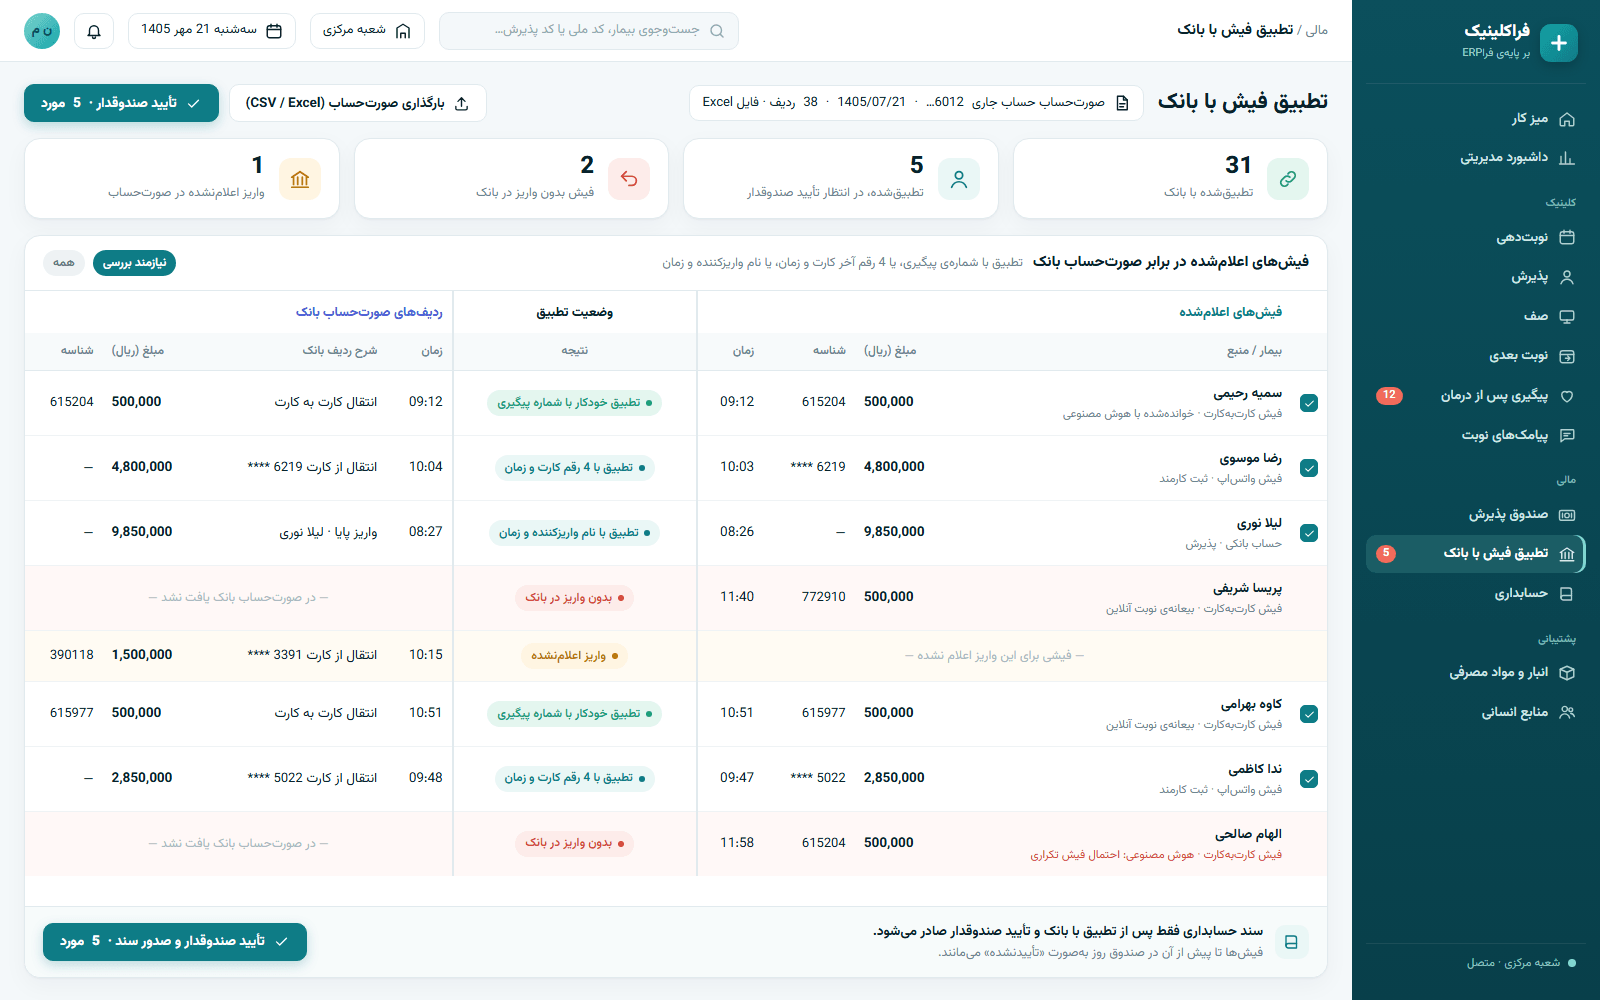The height and width of the screenshot is (1000, 1600).
Task: Select the همه filter tab
Action: pos(64,263)
